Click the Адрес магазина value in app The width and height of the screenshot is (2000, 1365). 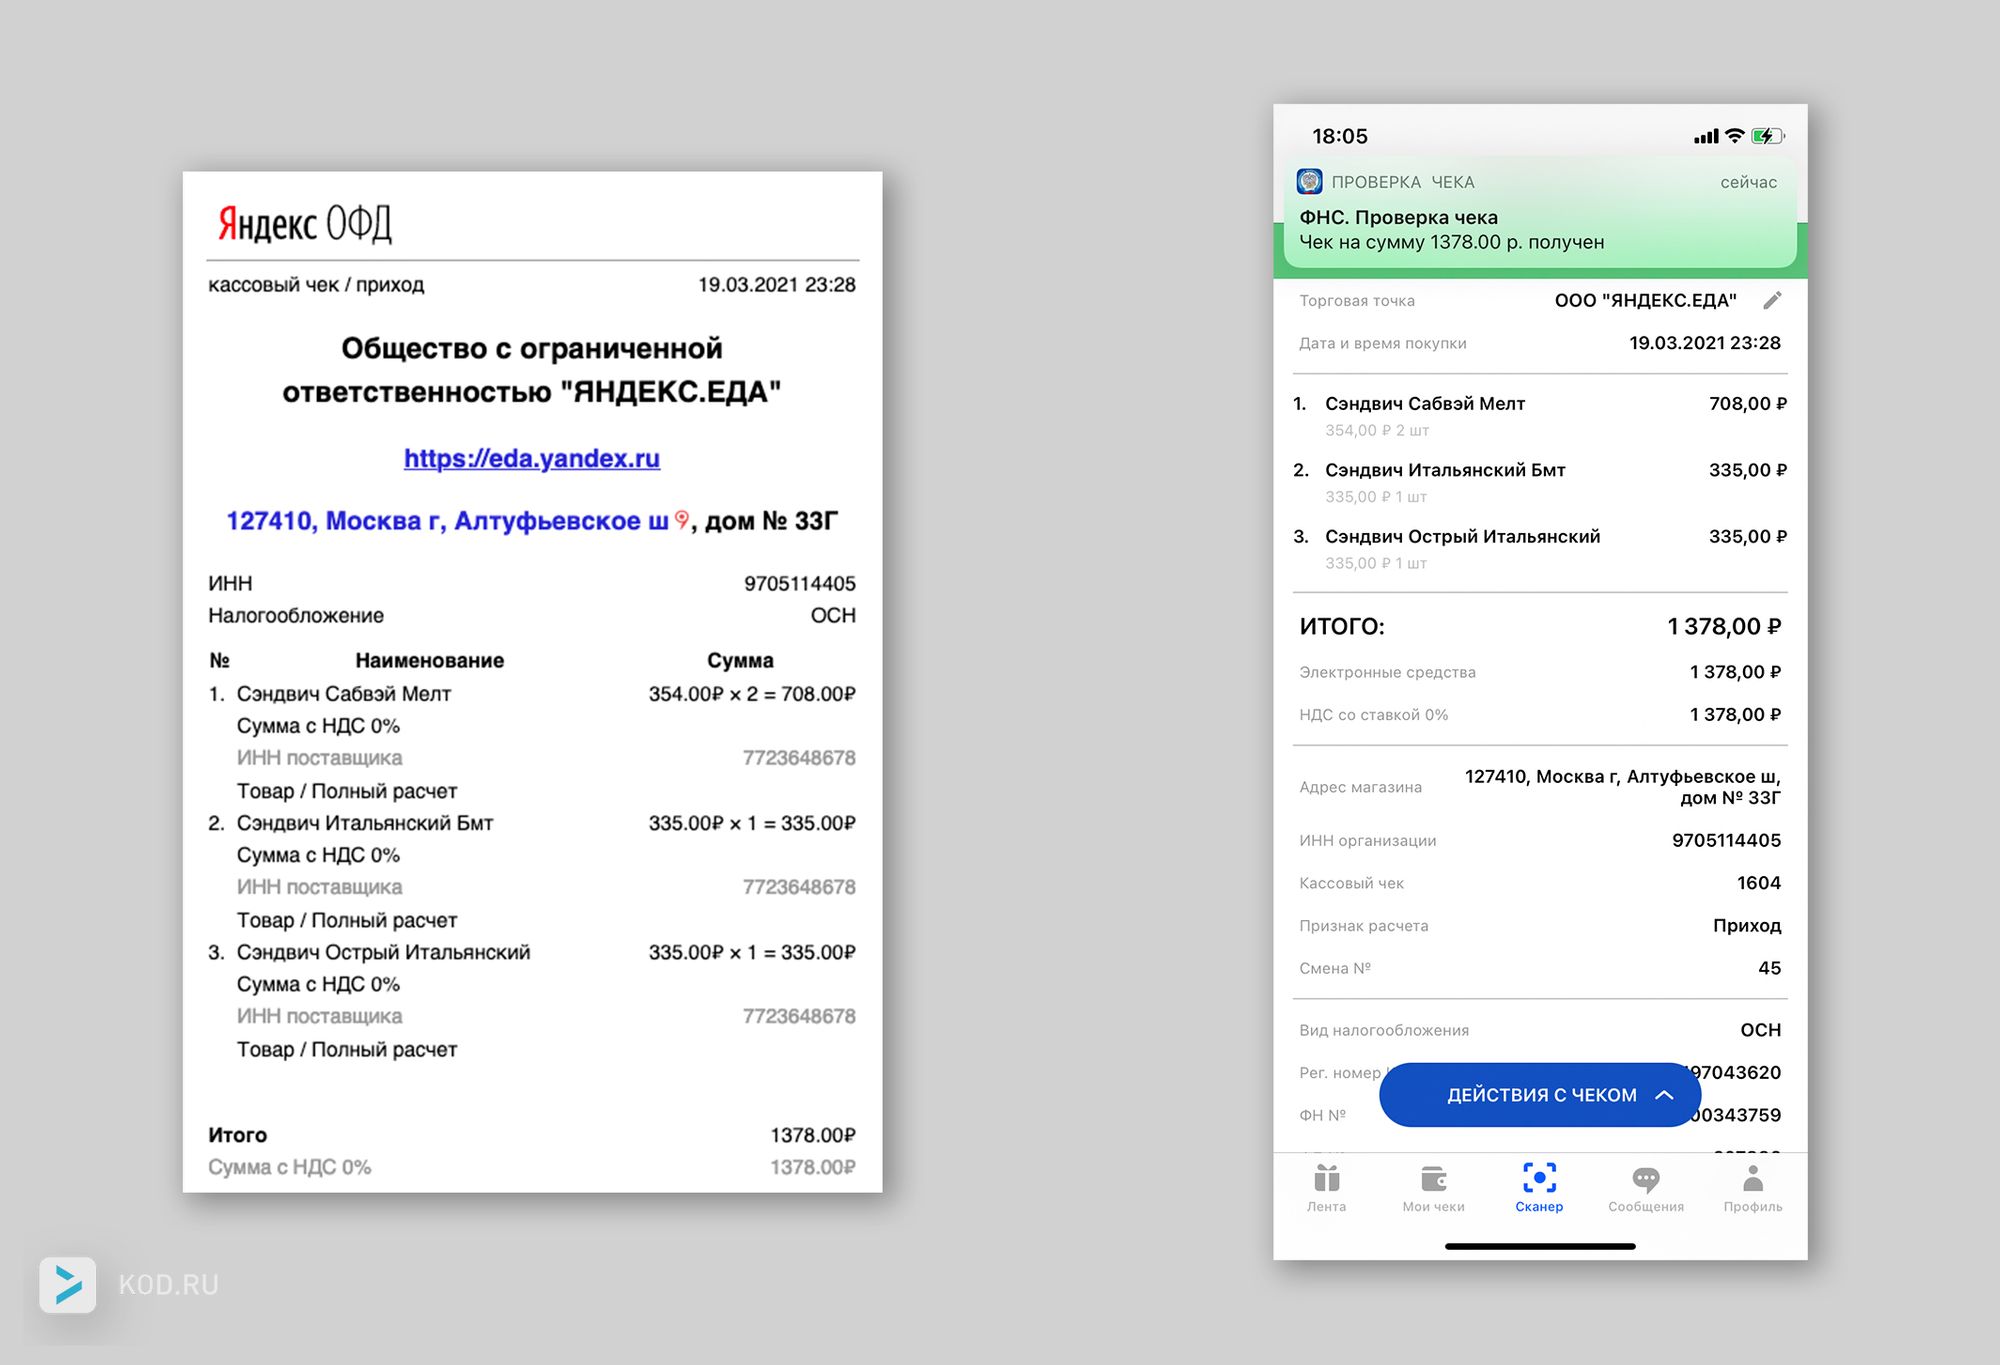click(1622, 787)
